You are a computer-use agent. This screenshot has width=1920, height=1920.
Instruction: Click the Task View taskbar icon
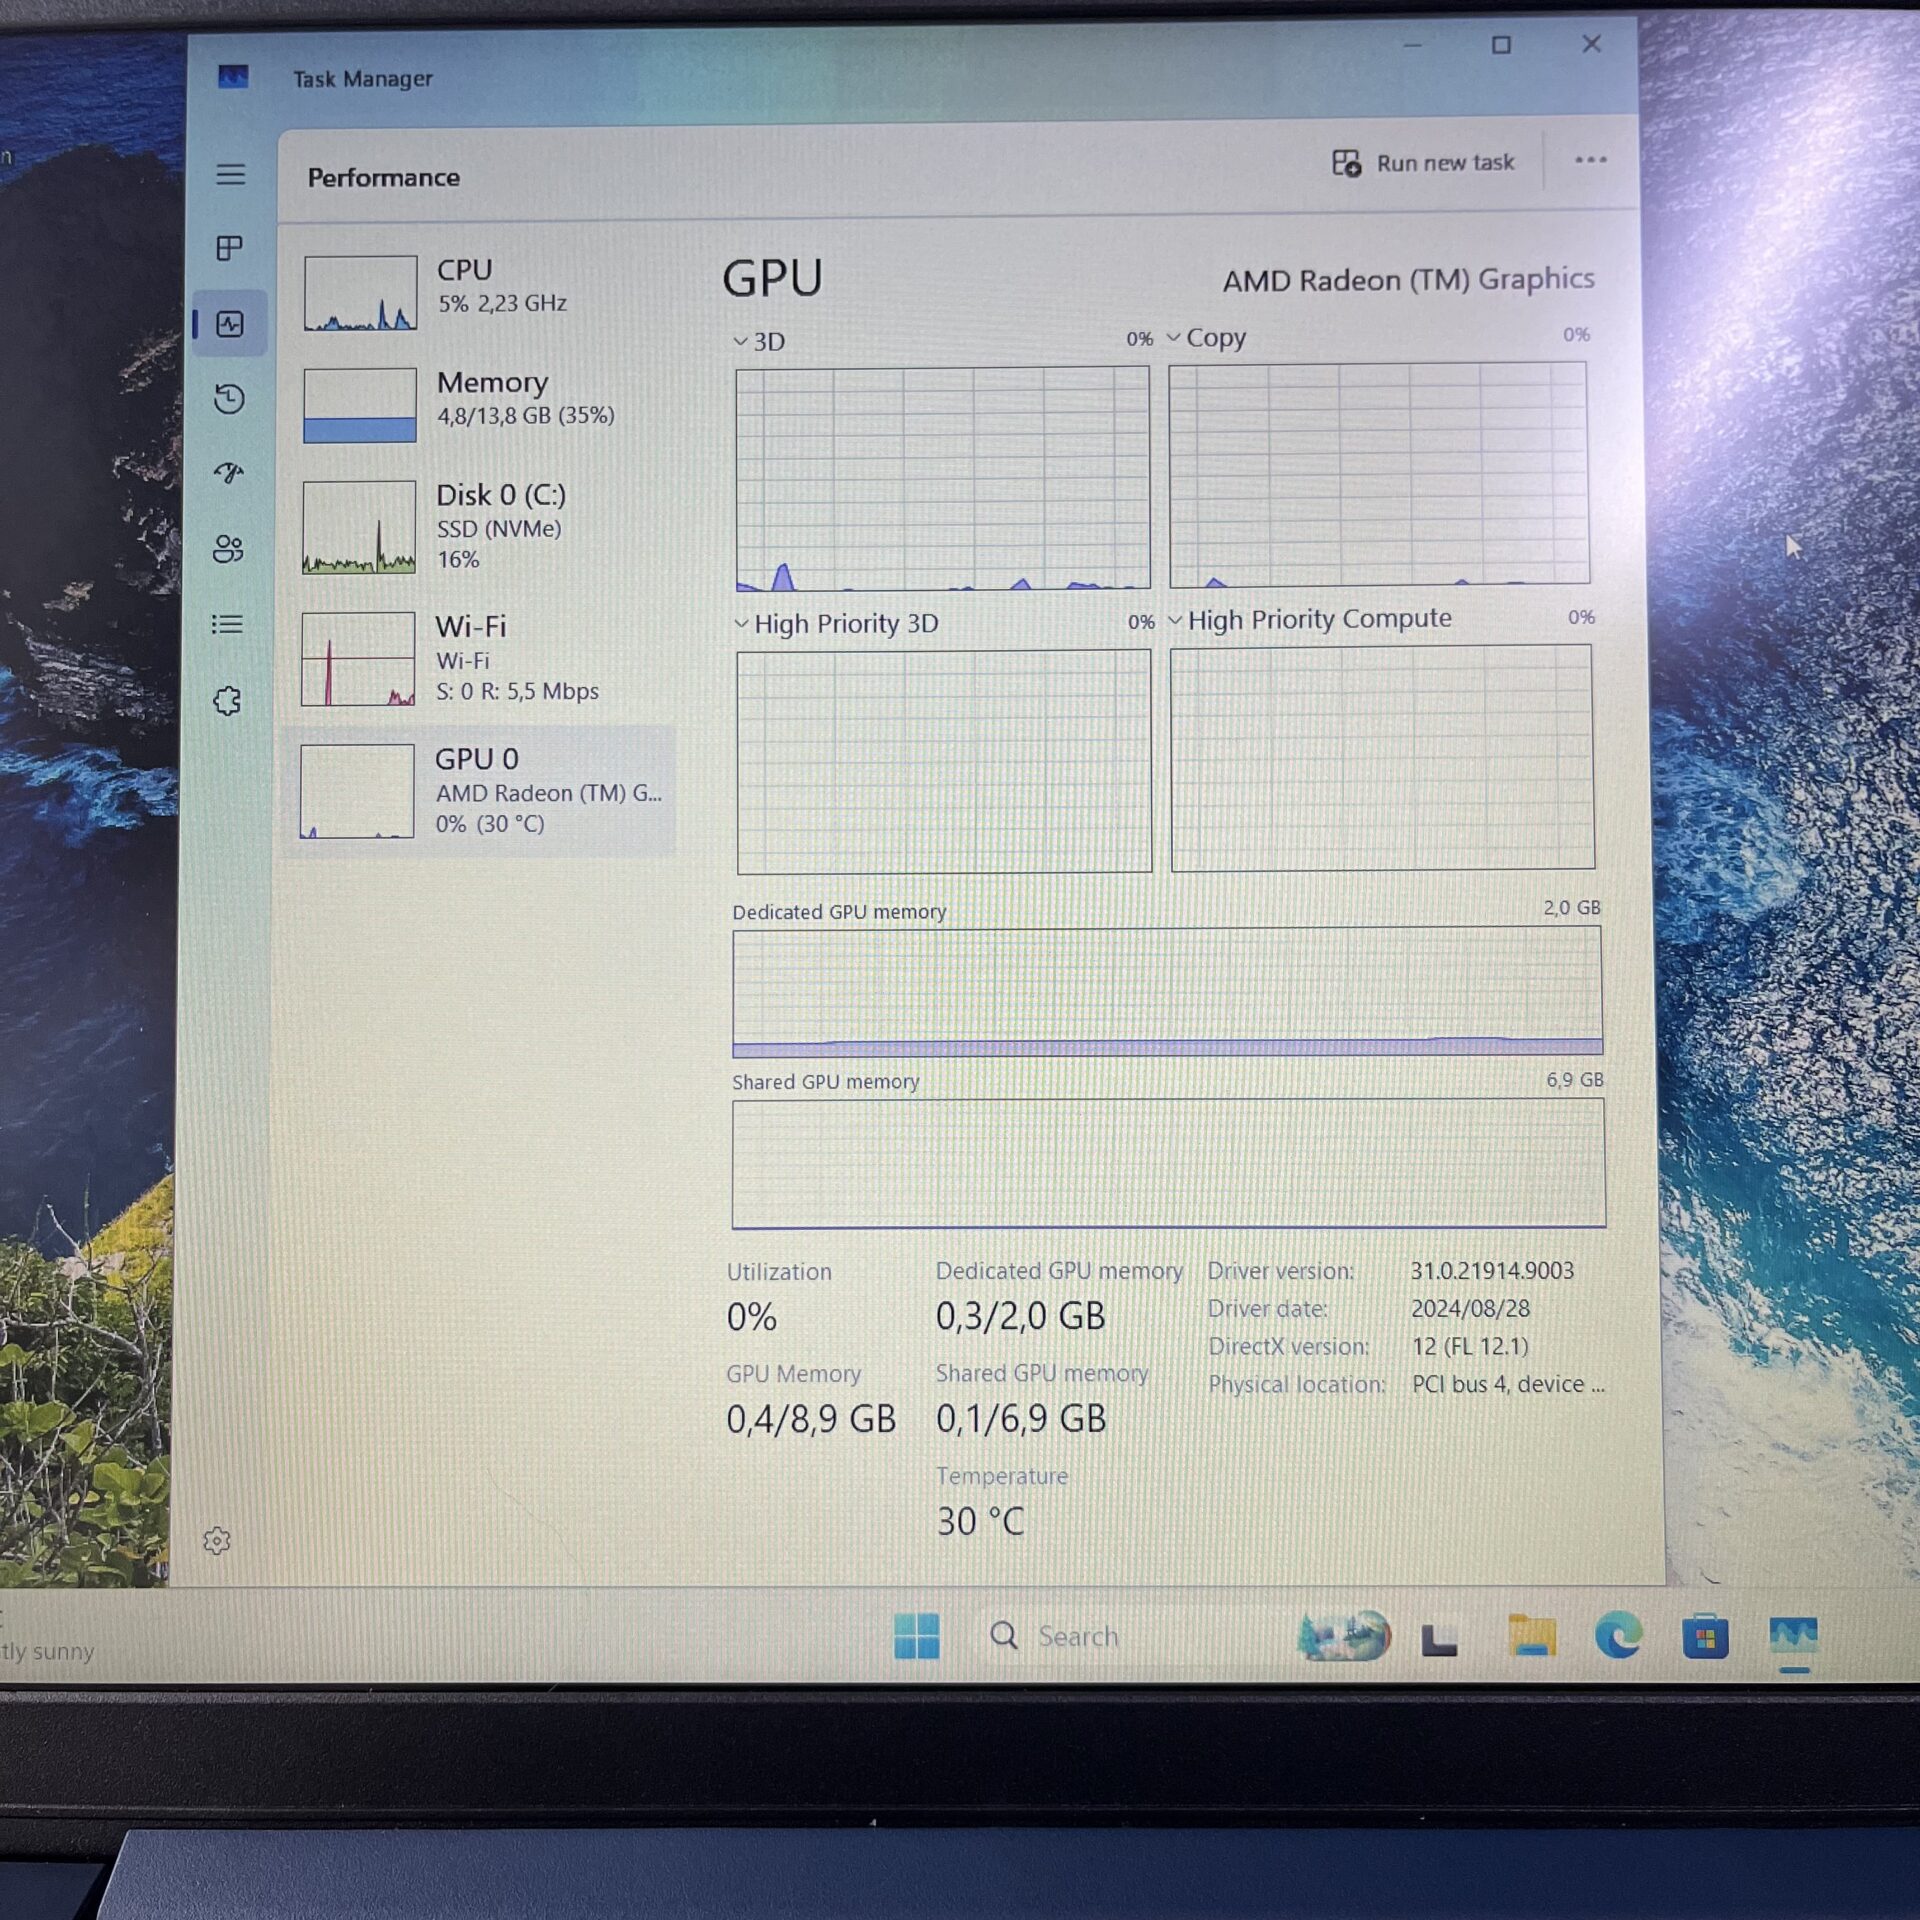point(1439,1640)
